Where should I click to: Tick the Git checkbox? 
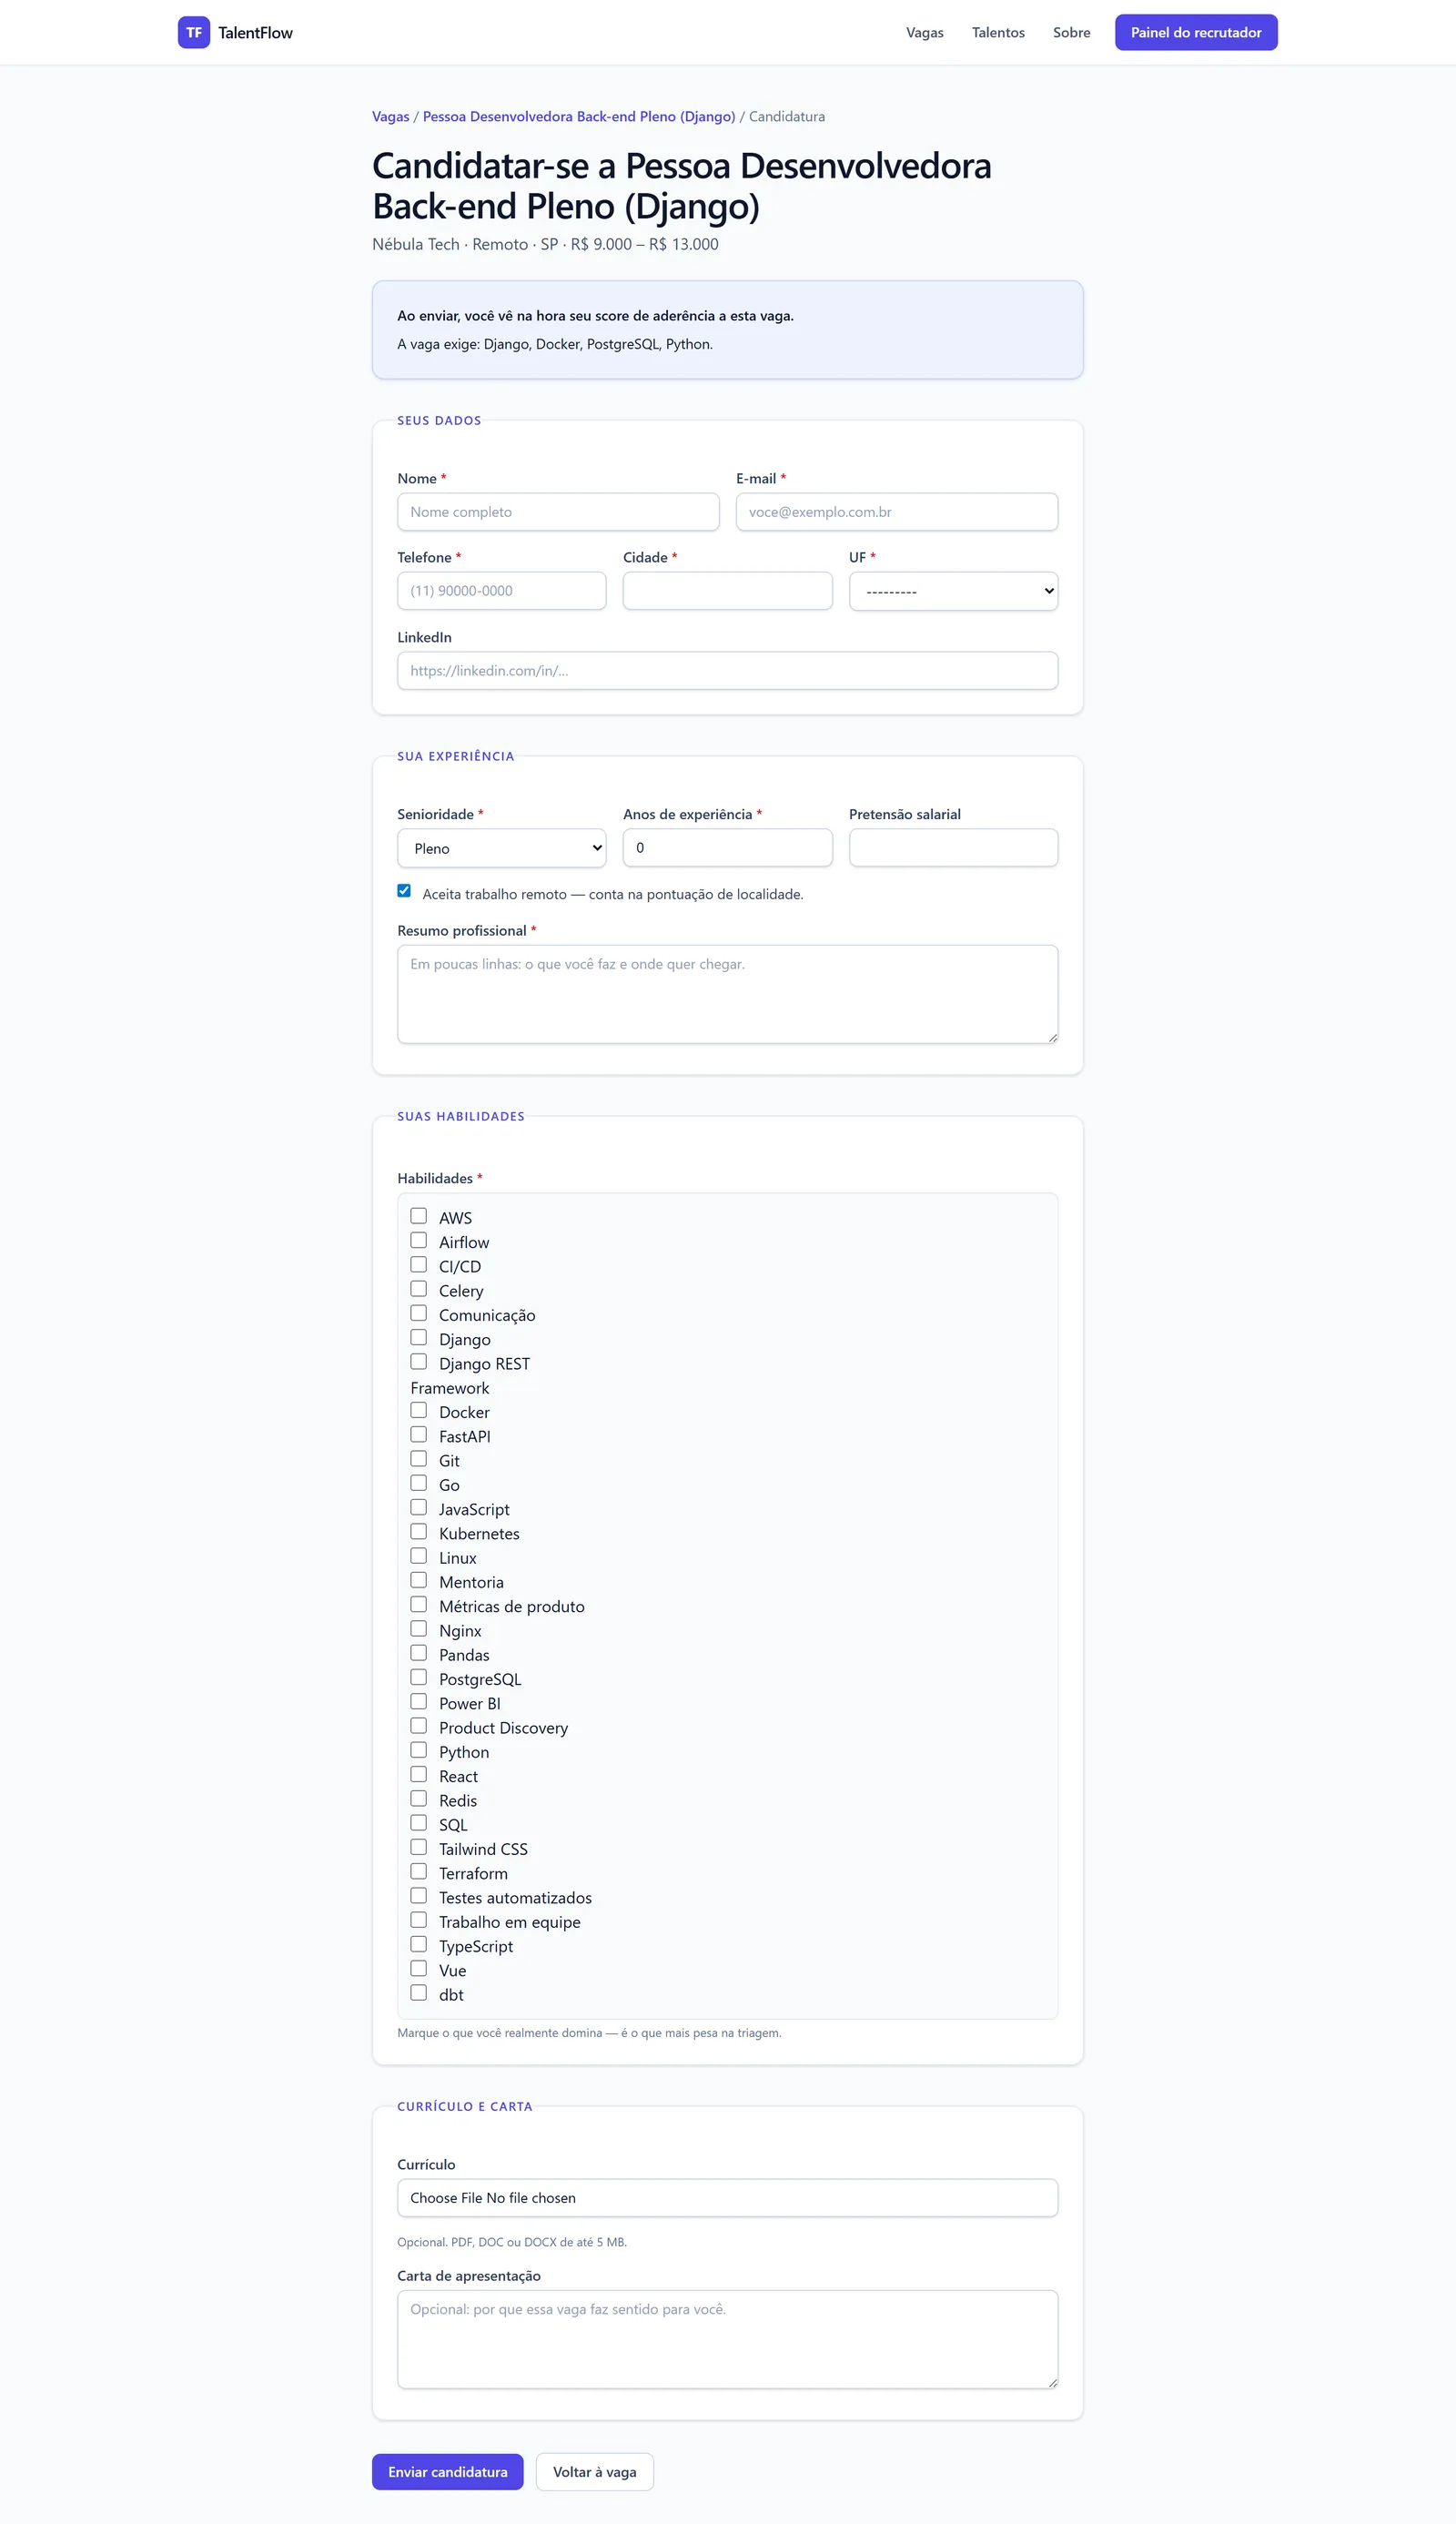(x=419, y=1459)
